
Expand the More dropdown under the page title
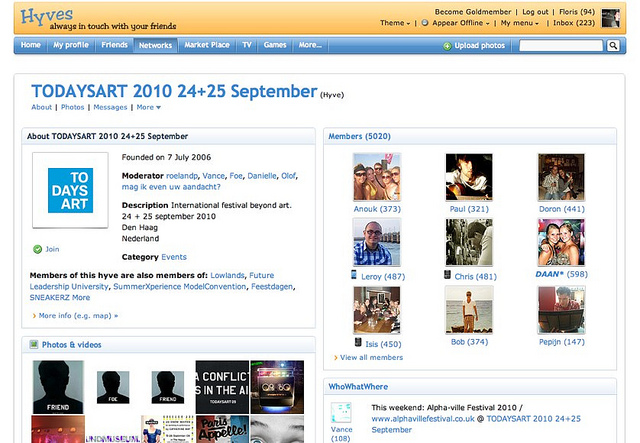coord(148,107)
